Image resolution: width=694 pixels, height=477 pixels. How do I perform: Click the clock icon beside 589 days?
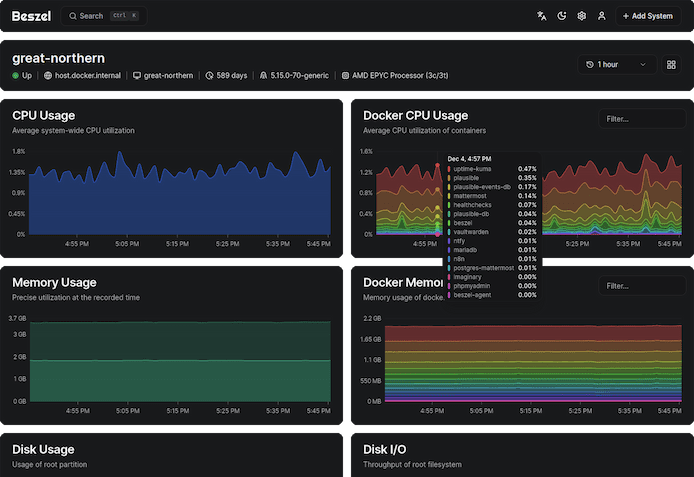[x=209, y=75]
